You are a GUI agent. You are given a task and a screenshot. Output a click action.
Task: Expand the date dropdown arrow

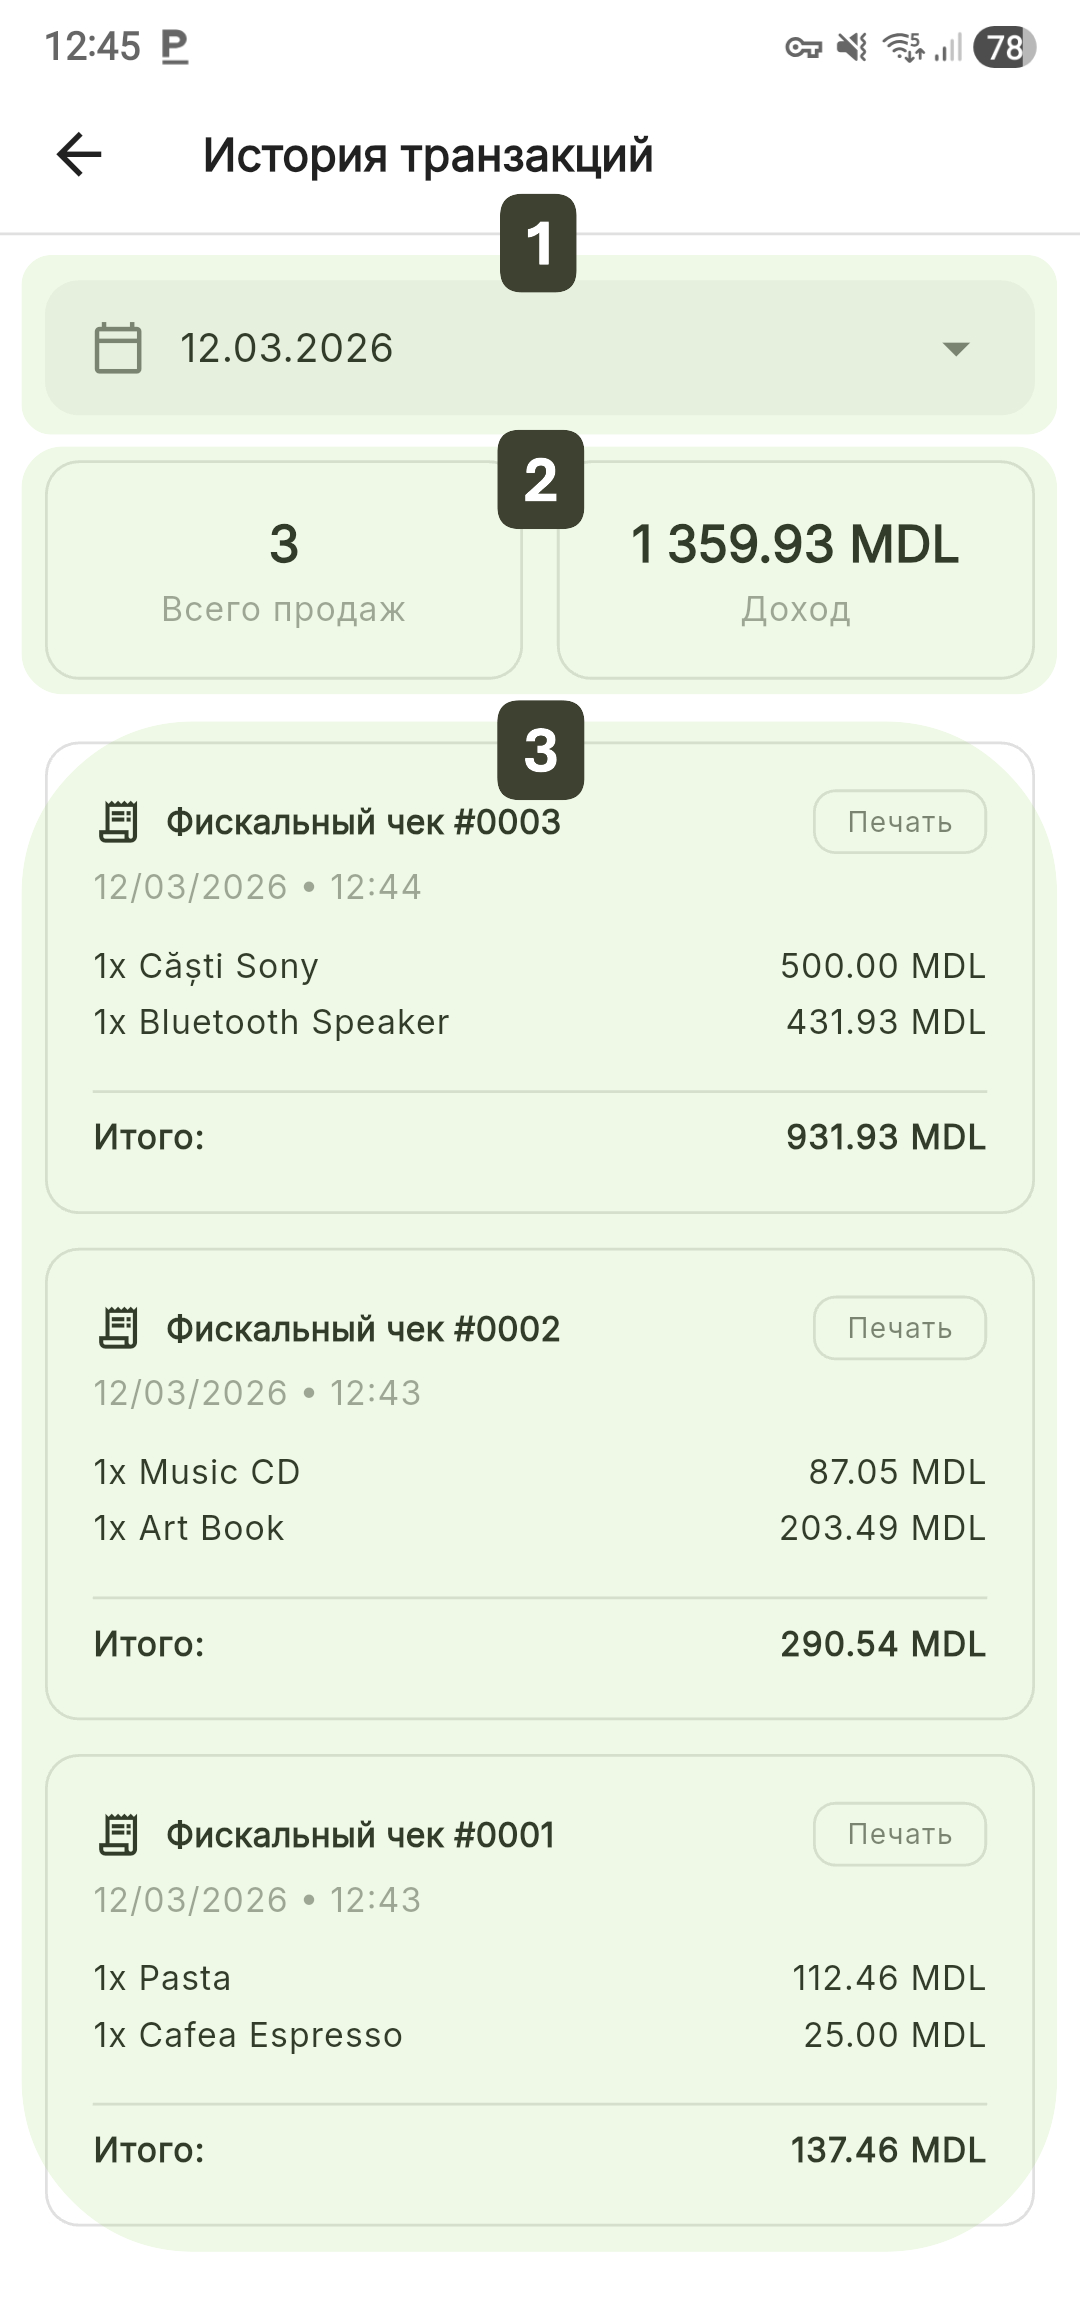(x=956, y=349)
